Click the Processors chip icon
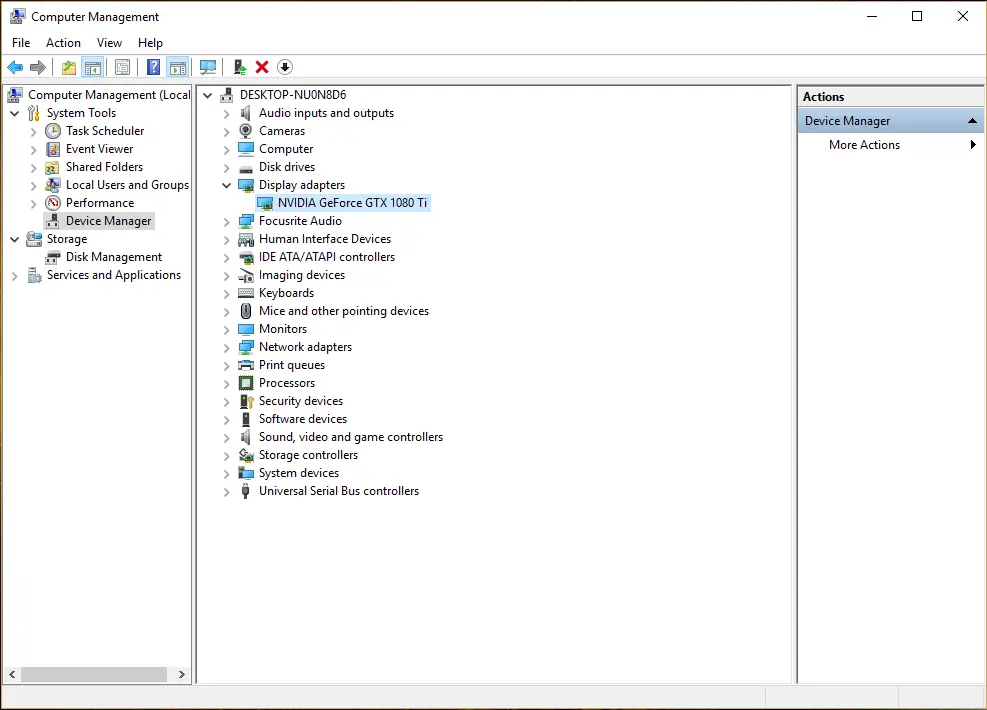The width and height of the screenshot is (987, 710). (x=245, y=383)
